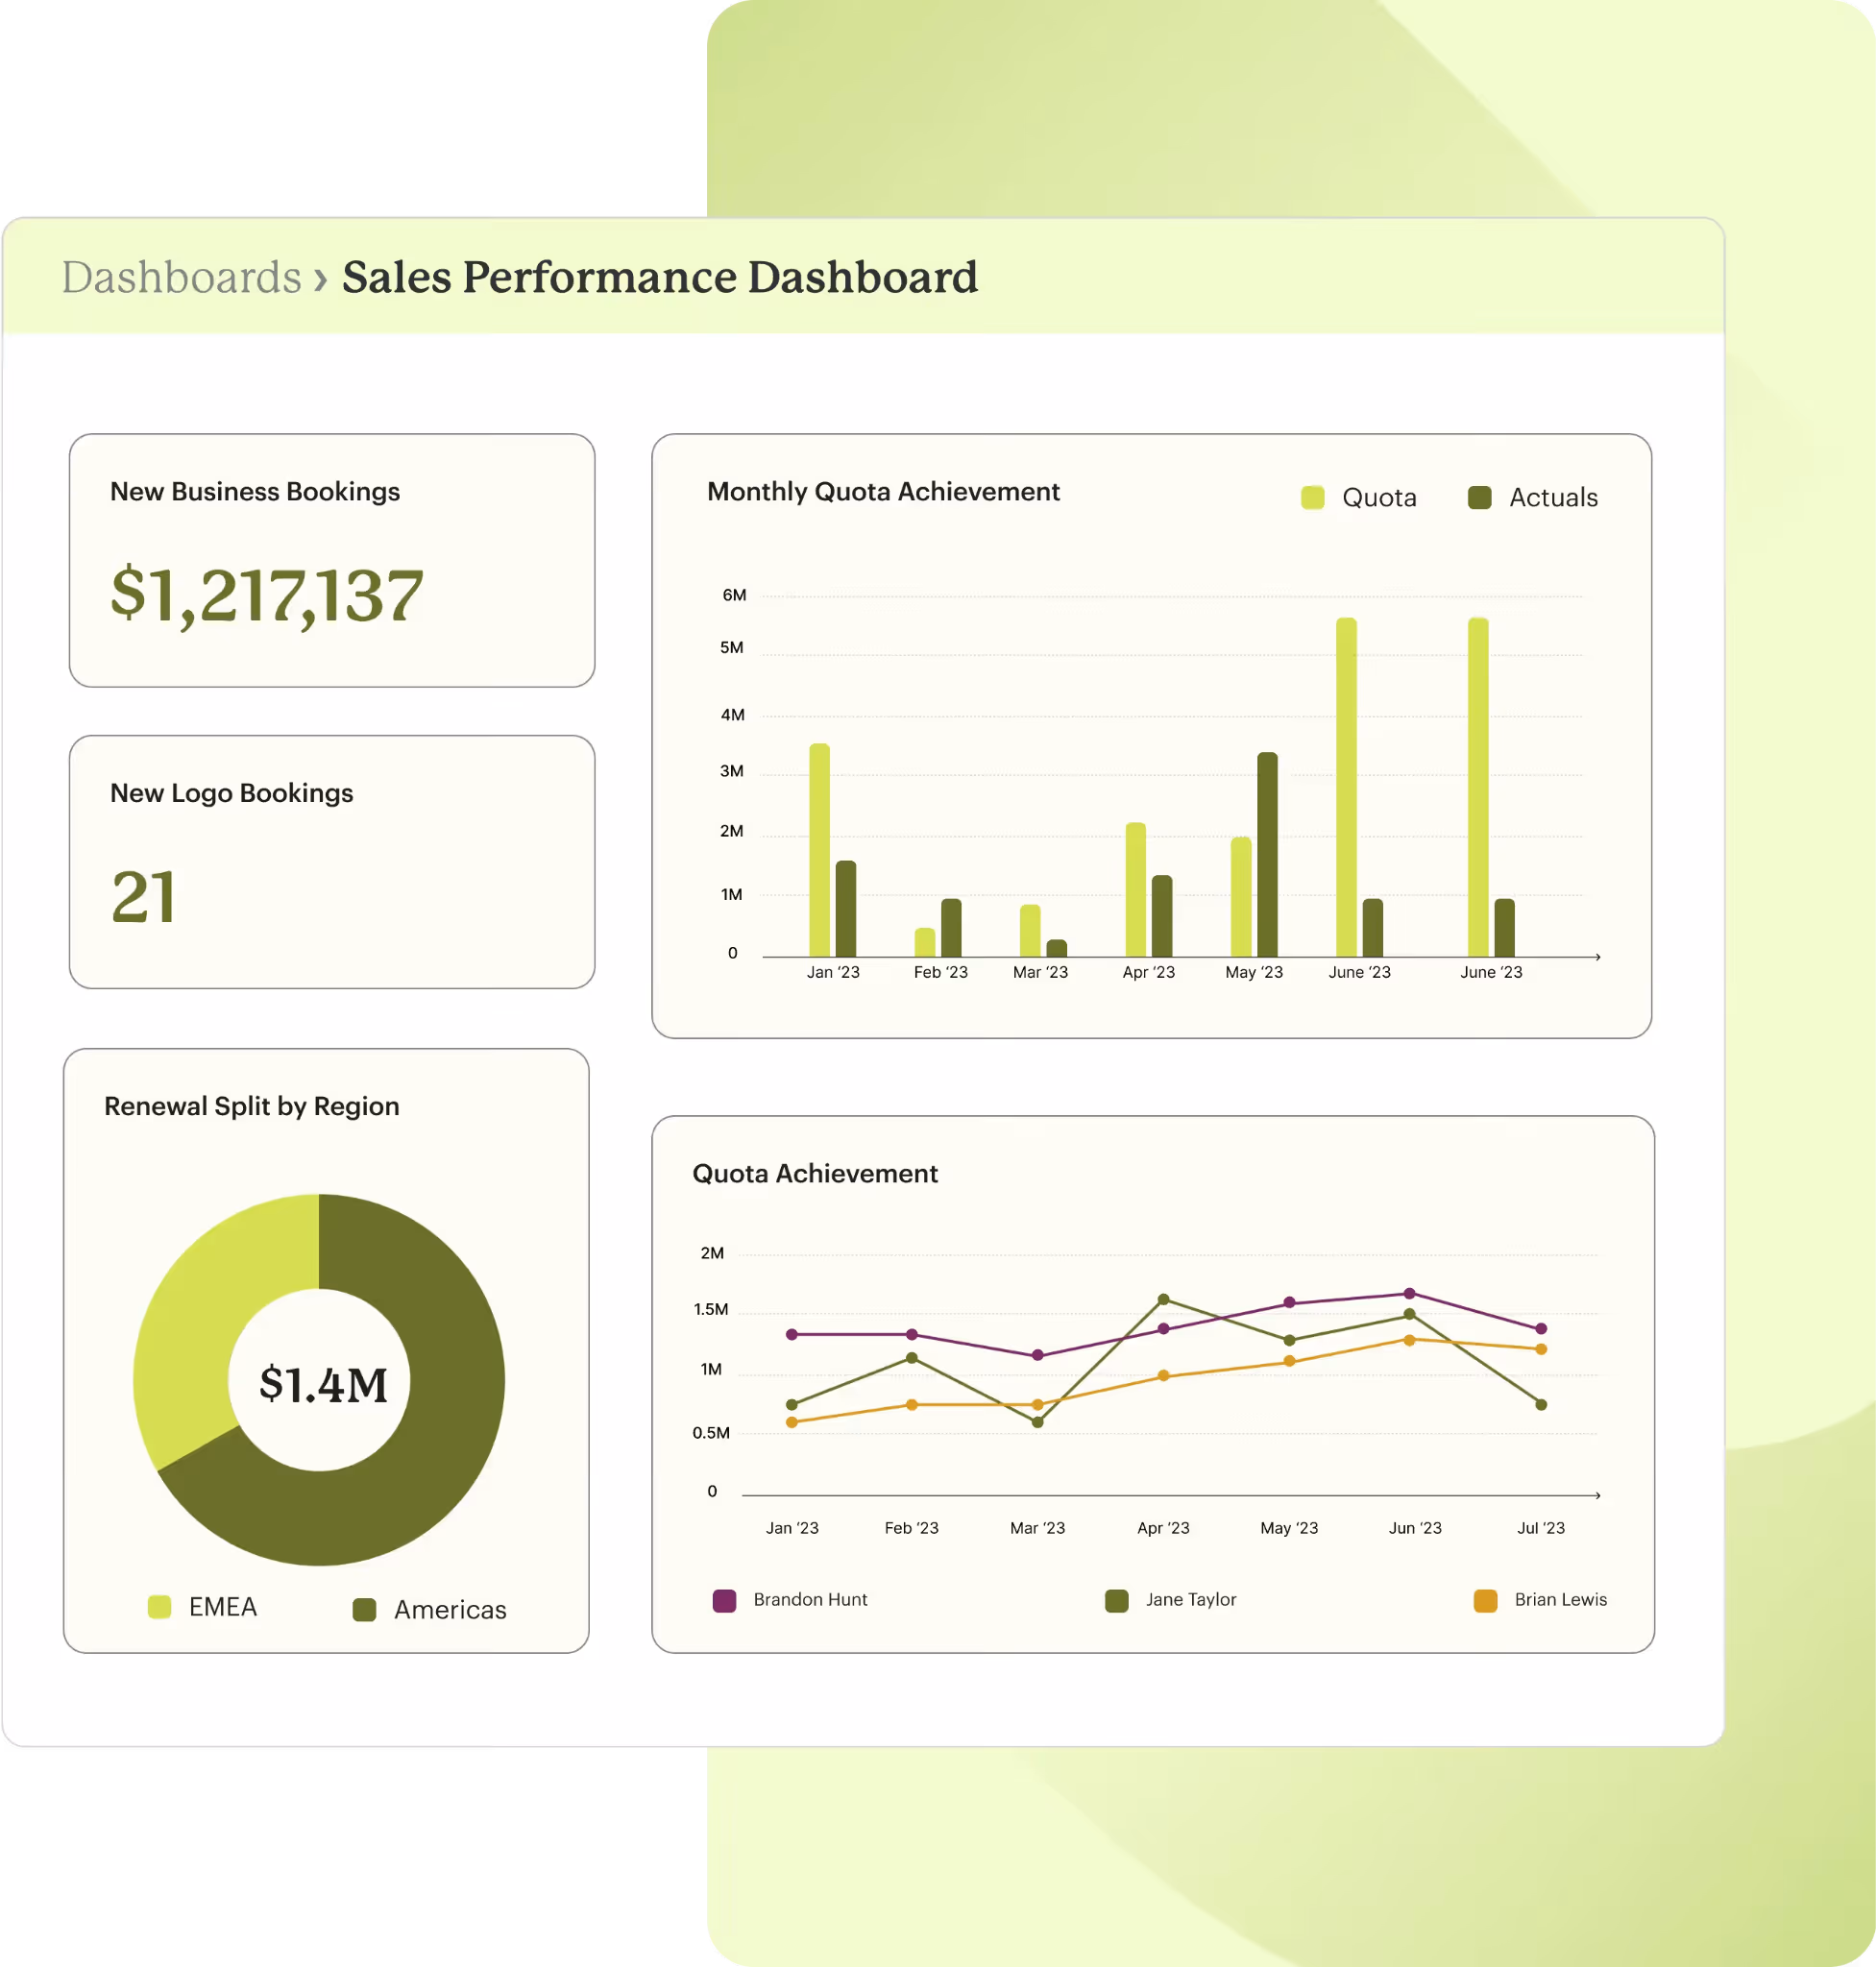Click the 6M y-axis label in bar chart

[x=734, y=595]
